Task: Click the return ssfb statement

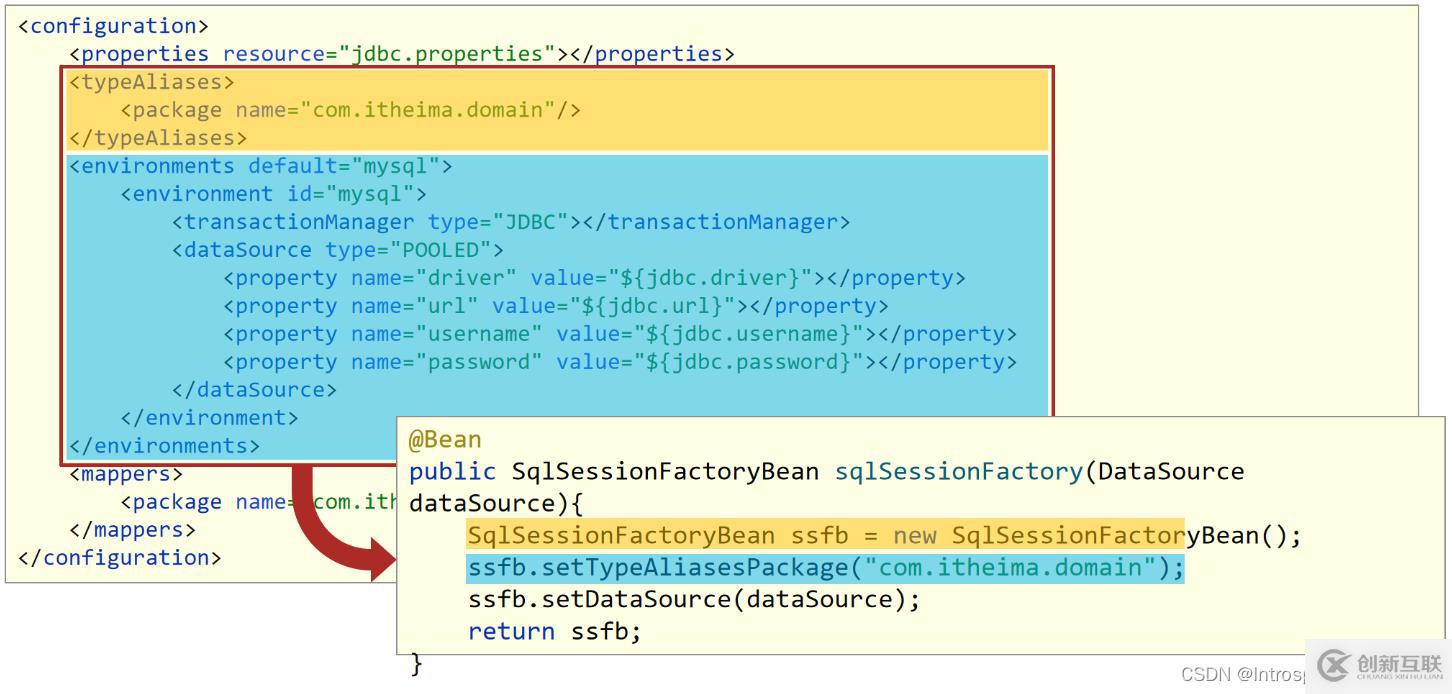Action: click(554, 631)
